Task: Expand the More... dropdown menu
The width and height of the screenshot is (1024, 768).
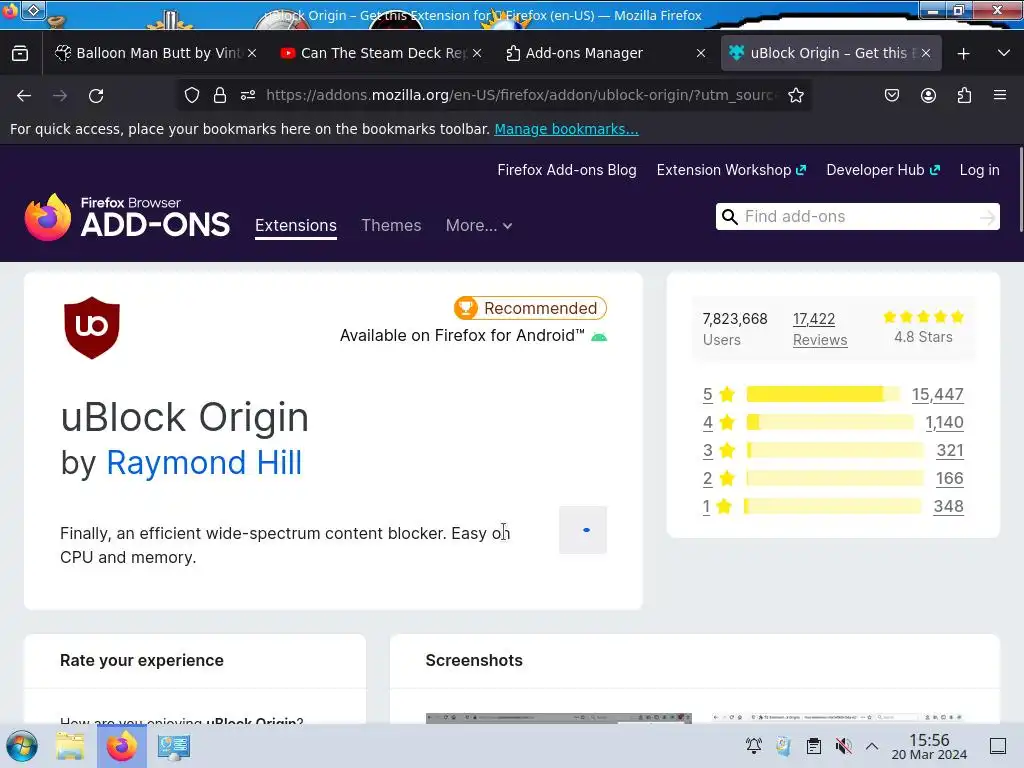Action: [479, 225]
